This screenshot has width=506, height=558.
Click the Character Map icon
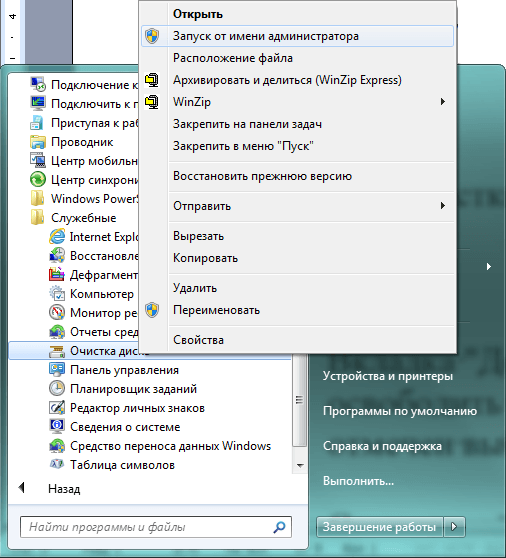pyautogui.click(x=57, y=465)
